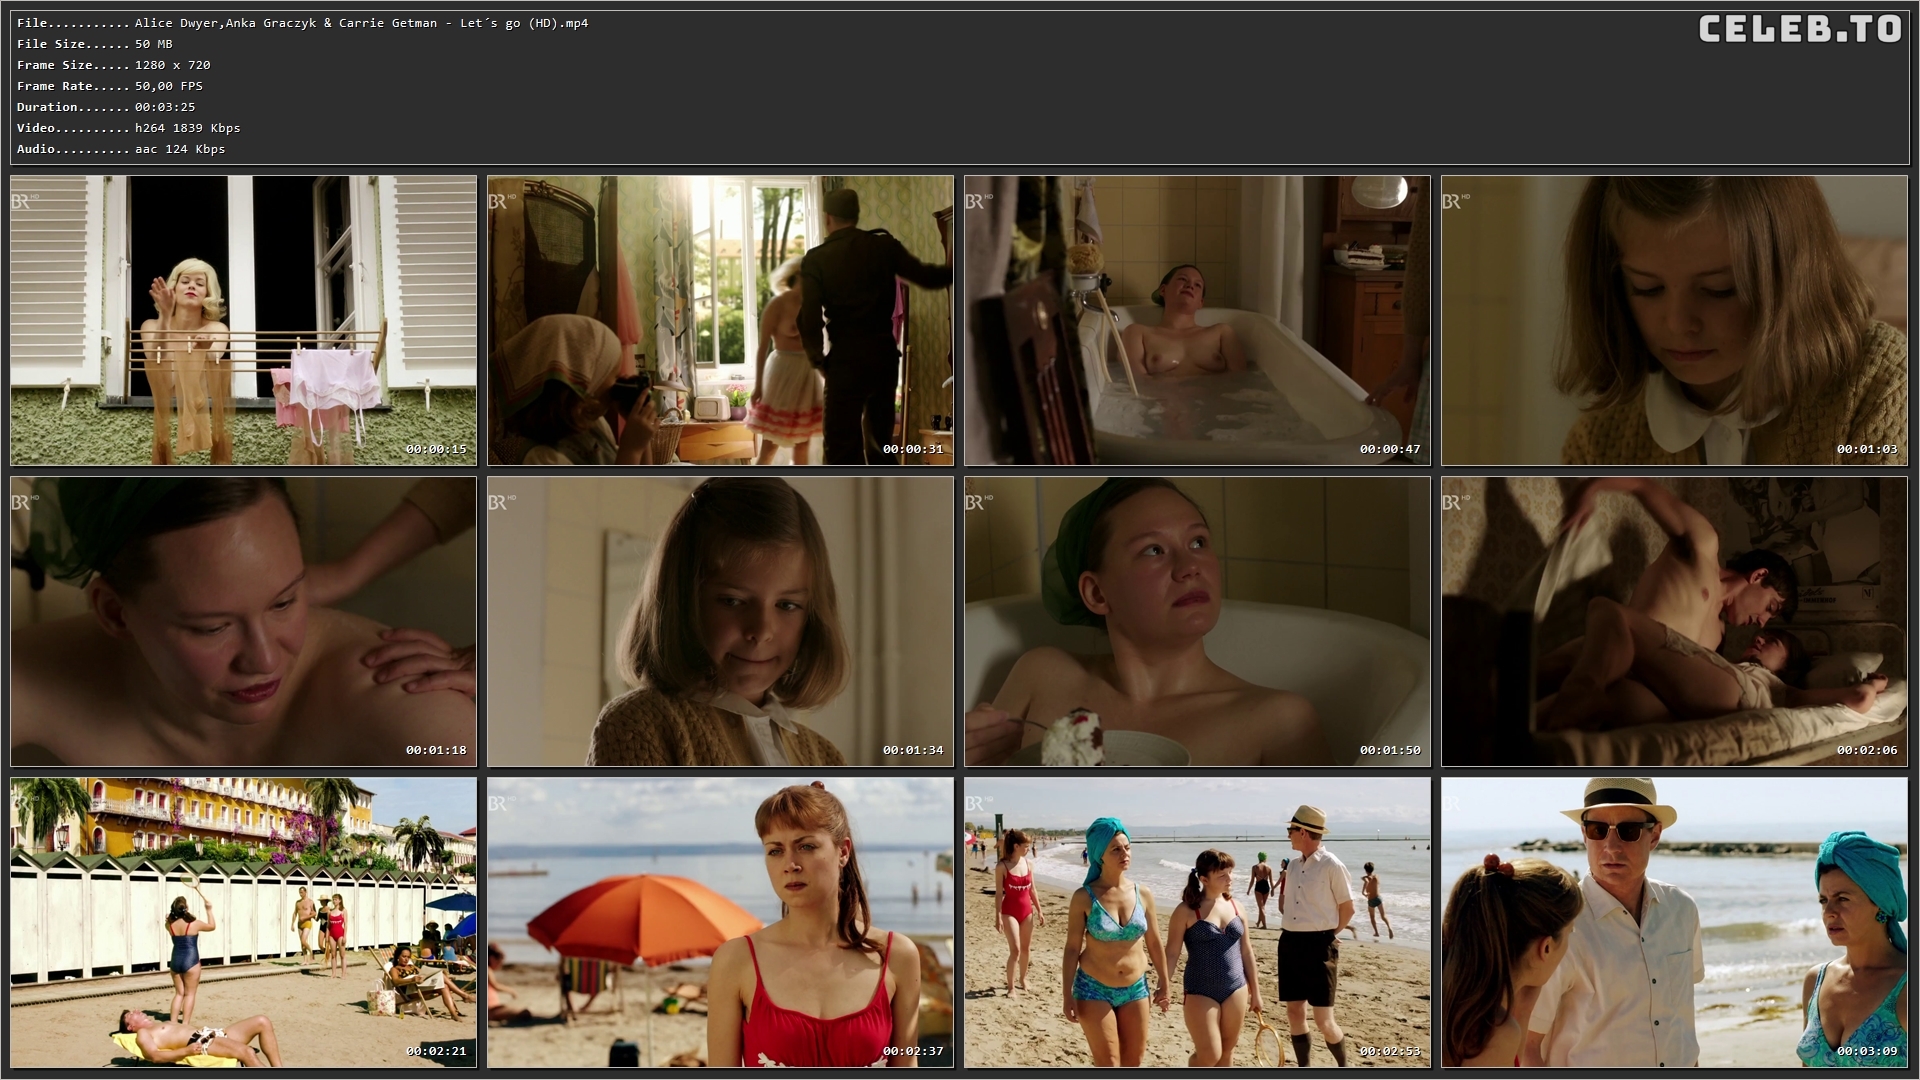Screen dimensions: 1920x1080
Task: Open the thumbnail timestamped 00:00:15
Action: click(x=243, y=320)
